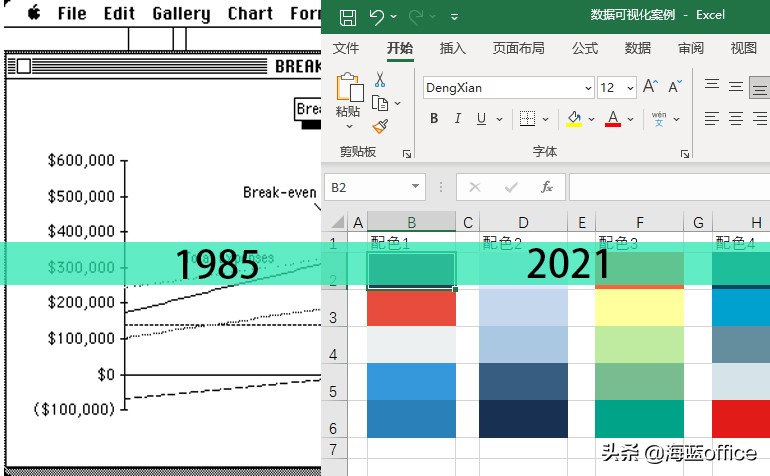Image resolution: width=770 pixels, height=476 pixels.
Task: Toggle Underline formatting
Action: coord(481,118)
